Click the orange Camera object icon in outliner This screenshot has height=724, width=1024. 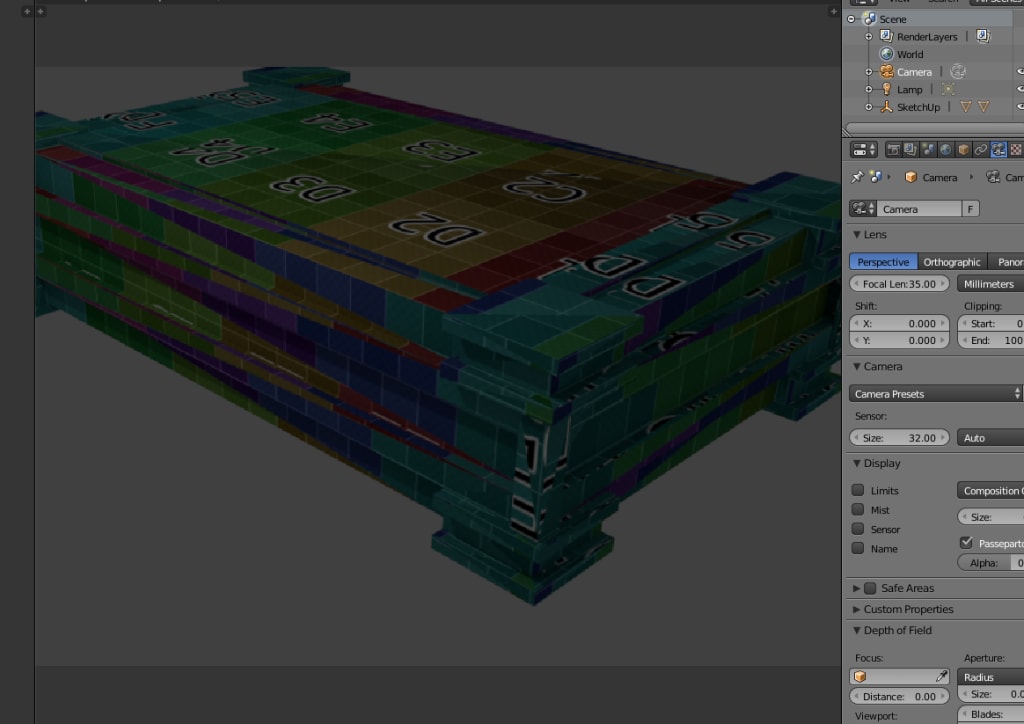coord(886,72)
